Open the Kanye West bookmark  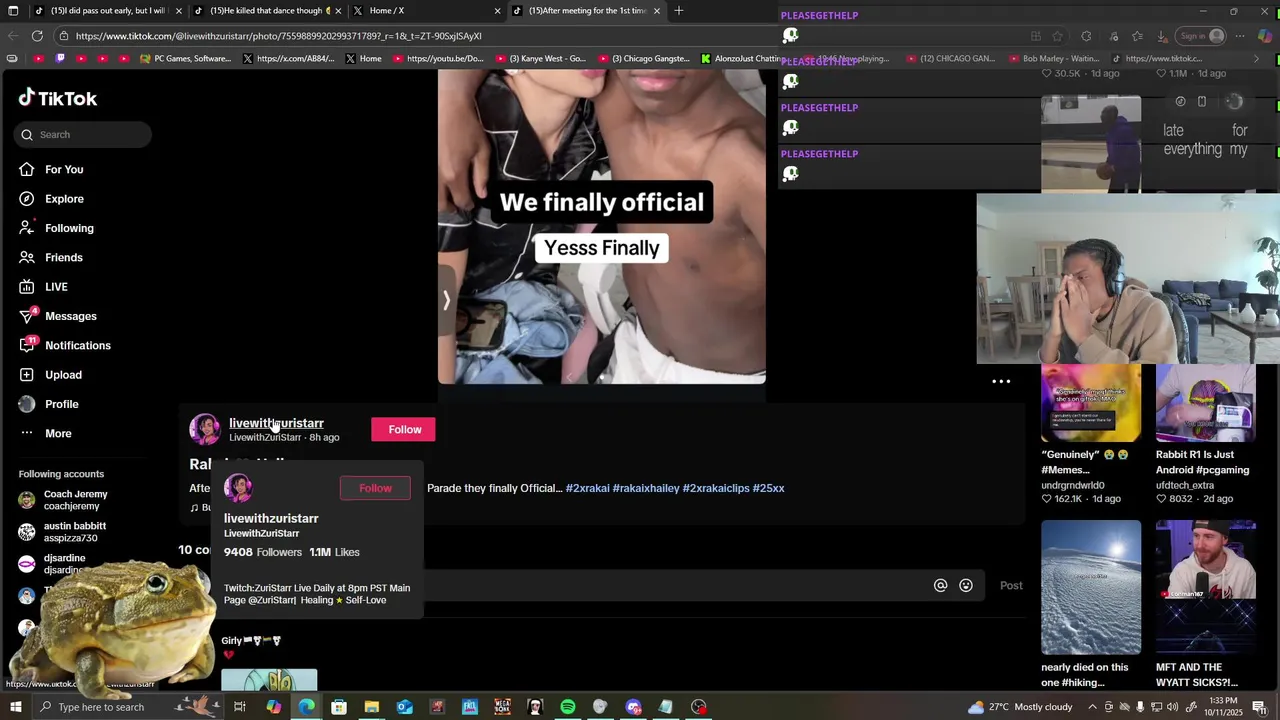tap(539, 59)
